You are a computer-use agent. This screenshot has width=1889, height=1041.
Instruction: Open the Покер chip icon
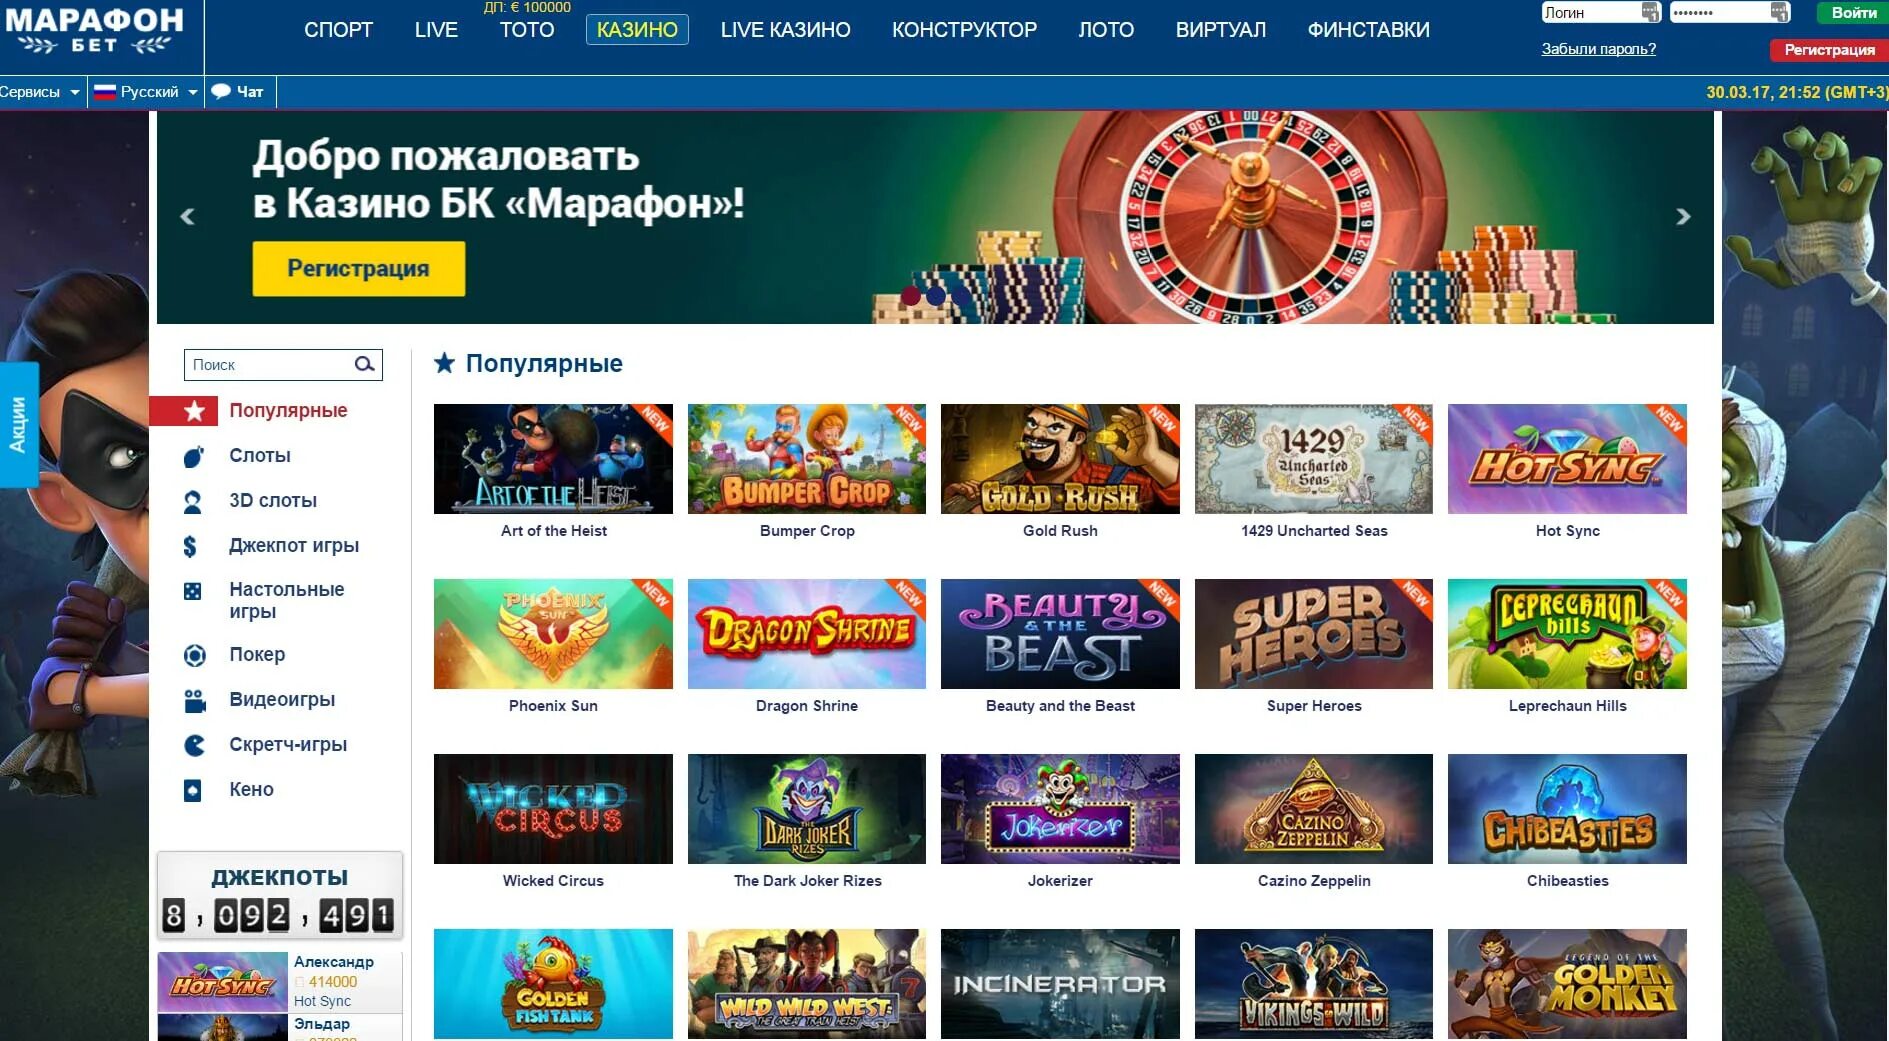click(194, 655)
